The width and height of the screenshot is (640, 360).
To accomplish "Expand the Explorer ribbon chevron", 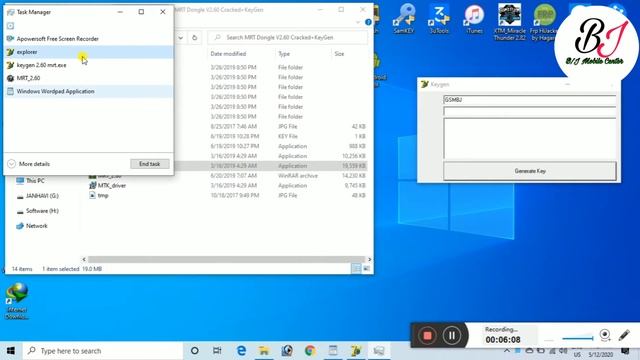I will (358, 22).
